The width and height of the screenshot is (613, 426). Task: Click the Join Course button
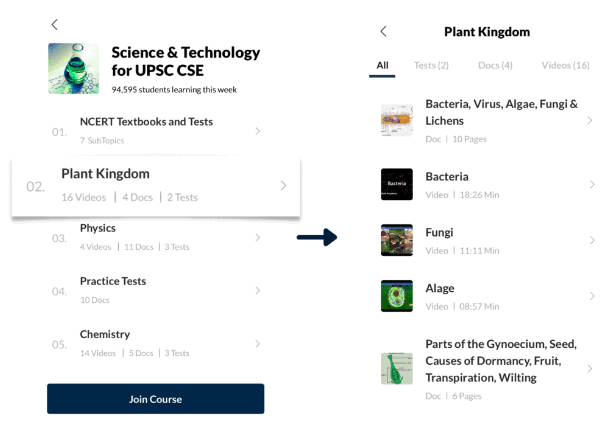156,399
